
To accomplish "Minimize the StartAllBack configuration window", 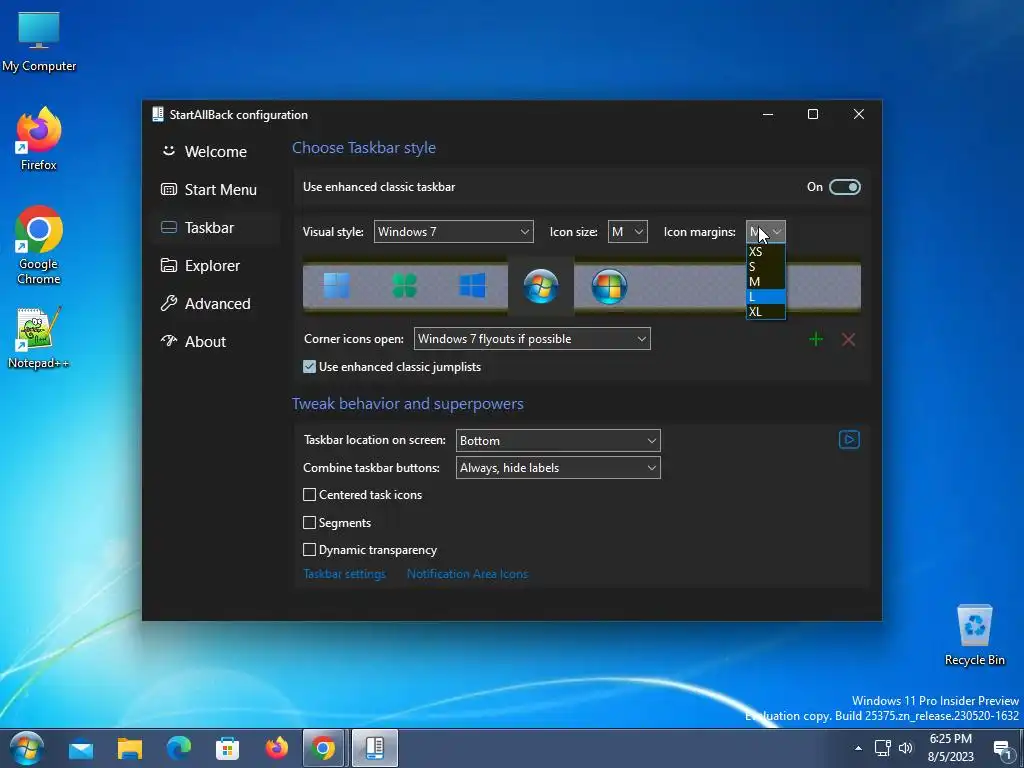I will pos(768,114).
